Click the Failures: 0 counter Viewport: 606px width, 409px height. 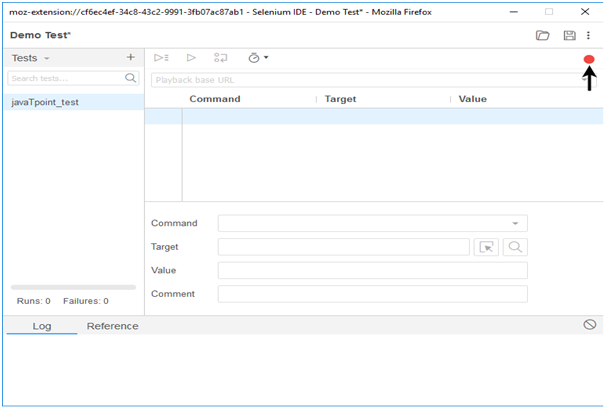click(86, 301)
